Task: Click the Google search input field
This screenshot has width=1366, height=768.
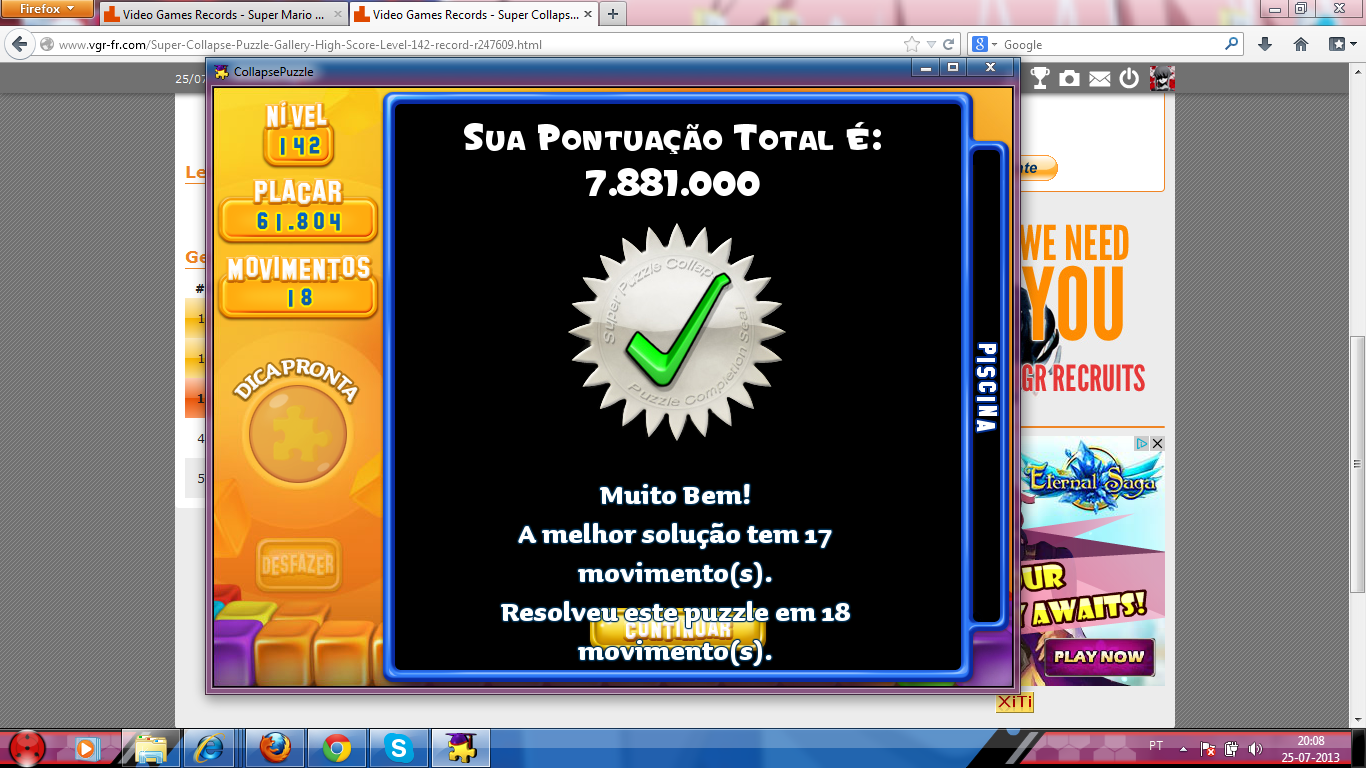Action: click(1110, 44)
